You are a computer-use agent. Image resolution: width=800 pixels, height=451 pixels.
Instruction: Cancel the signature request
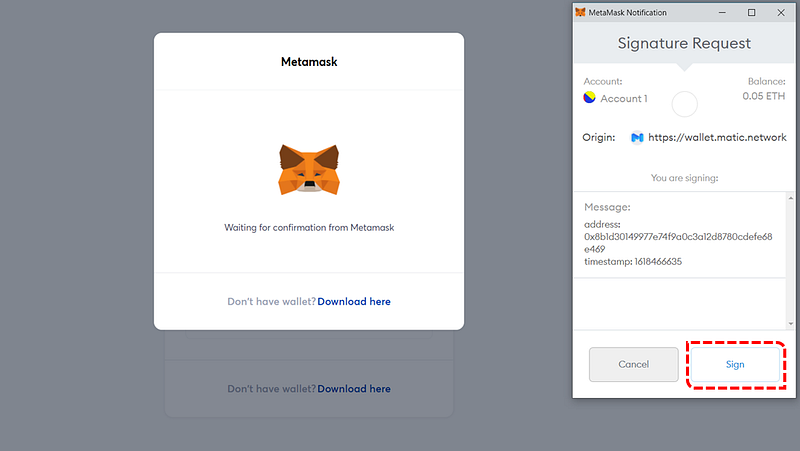tap(633, 364)
